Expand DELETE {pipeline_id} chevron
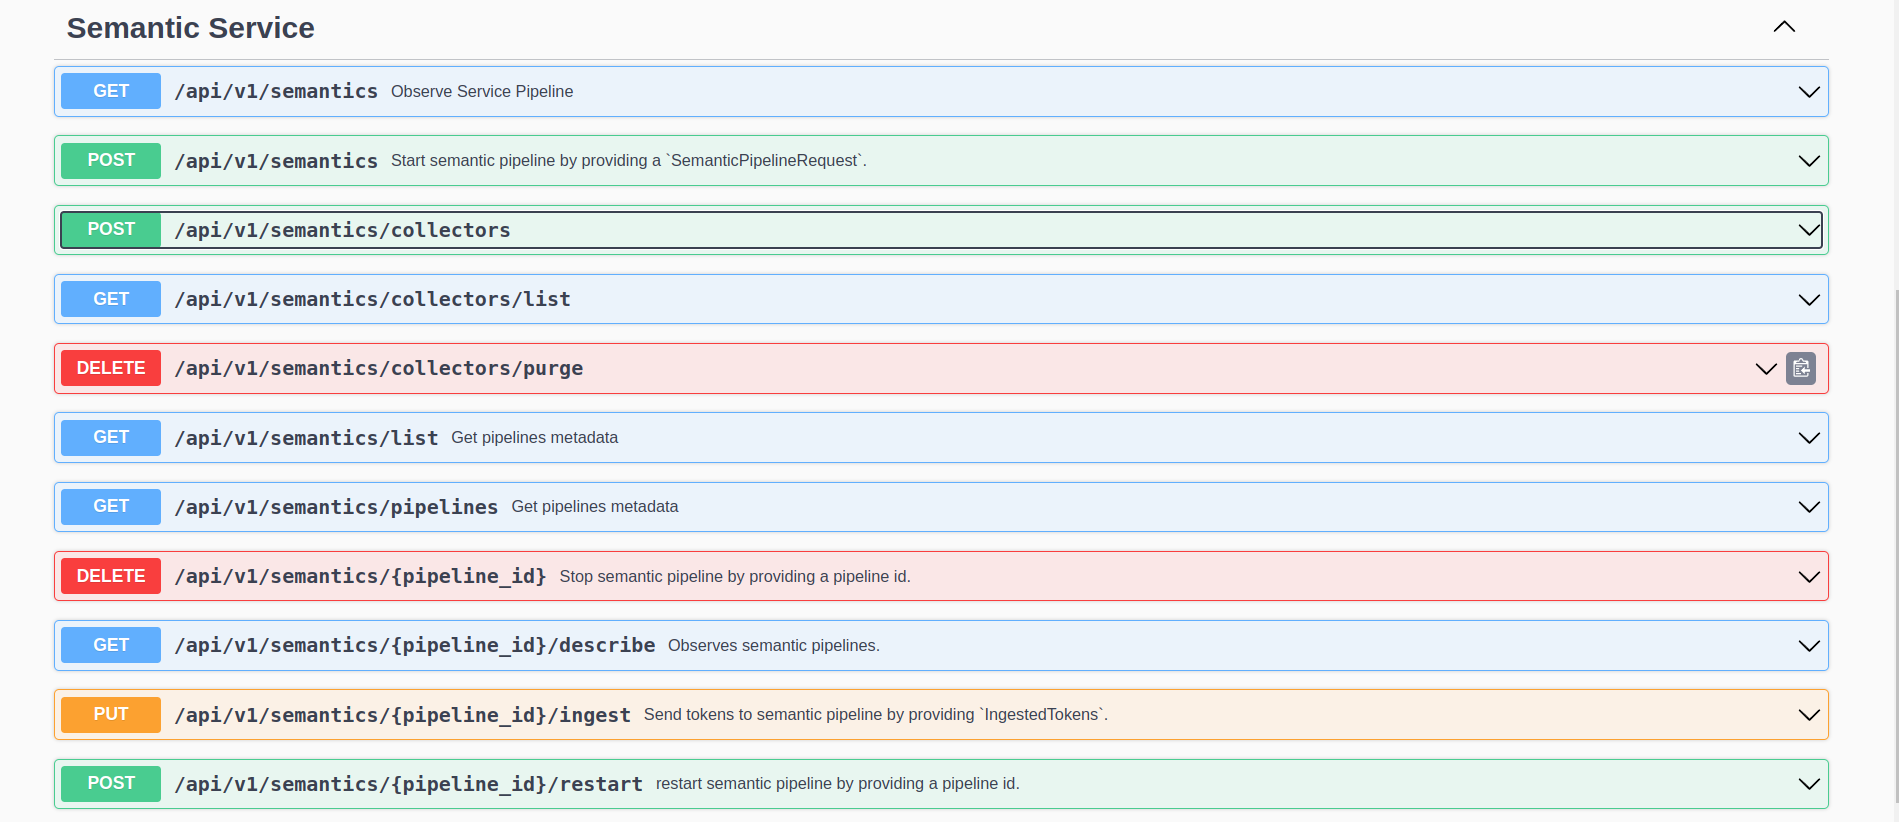 click(1809, 577)
